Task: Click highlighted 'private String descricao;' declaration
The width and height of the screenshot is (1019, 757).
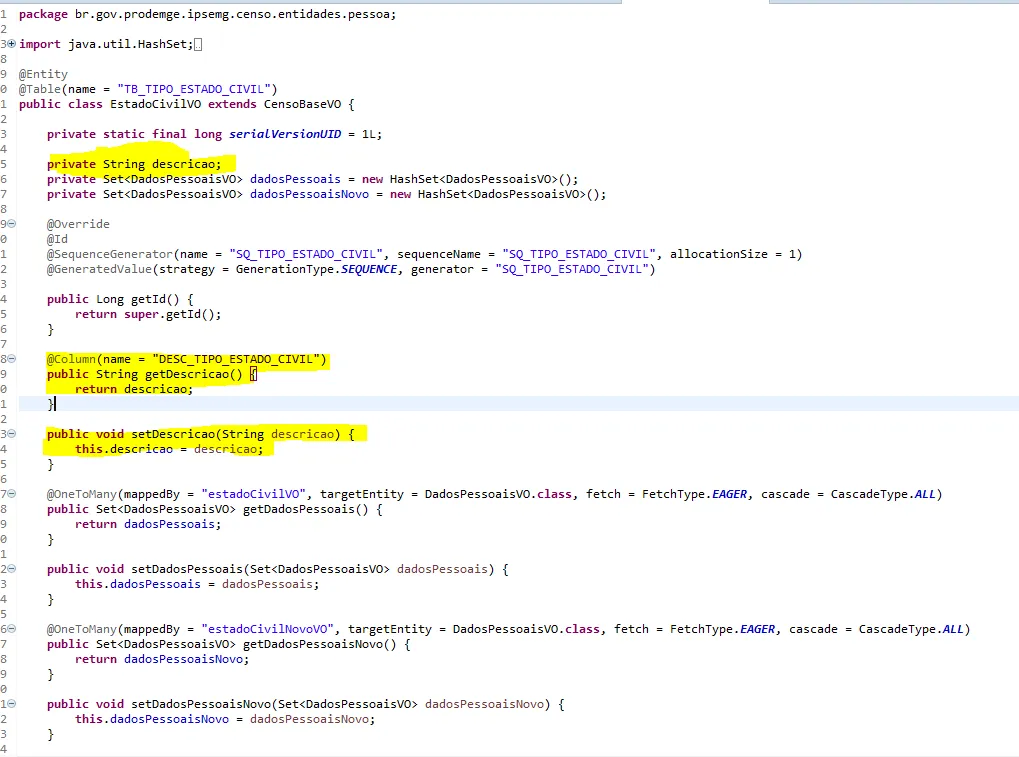Action: (x=134, y=164)
